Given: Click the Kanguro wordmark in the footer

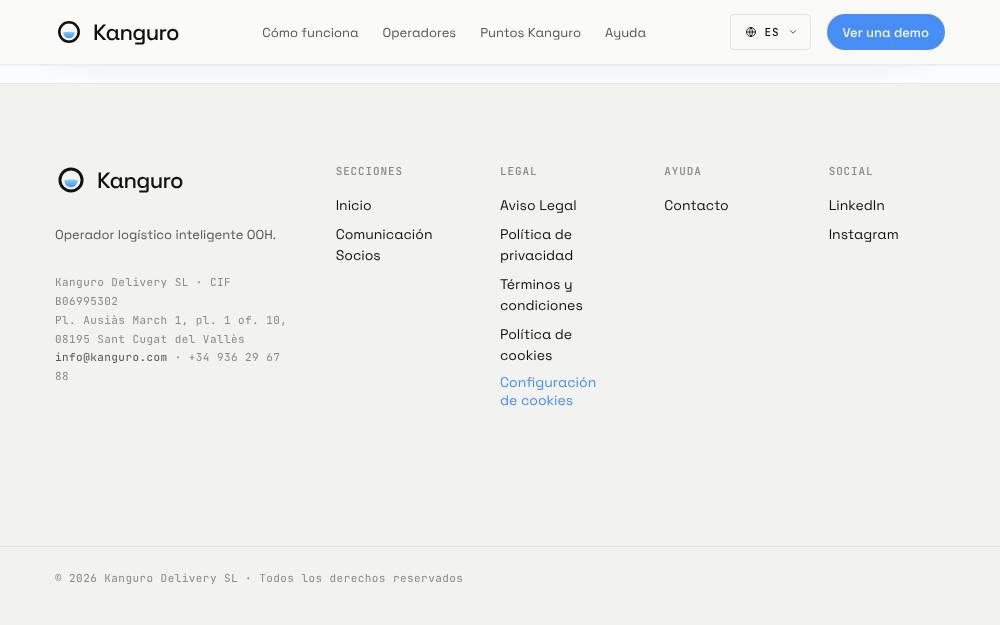Looking at the screenshot, I should [x=140, y=180].
